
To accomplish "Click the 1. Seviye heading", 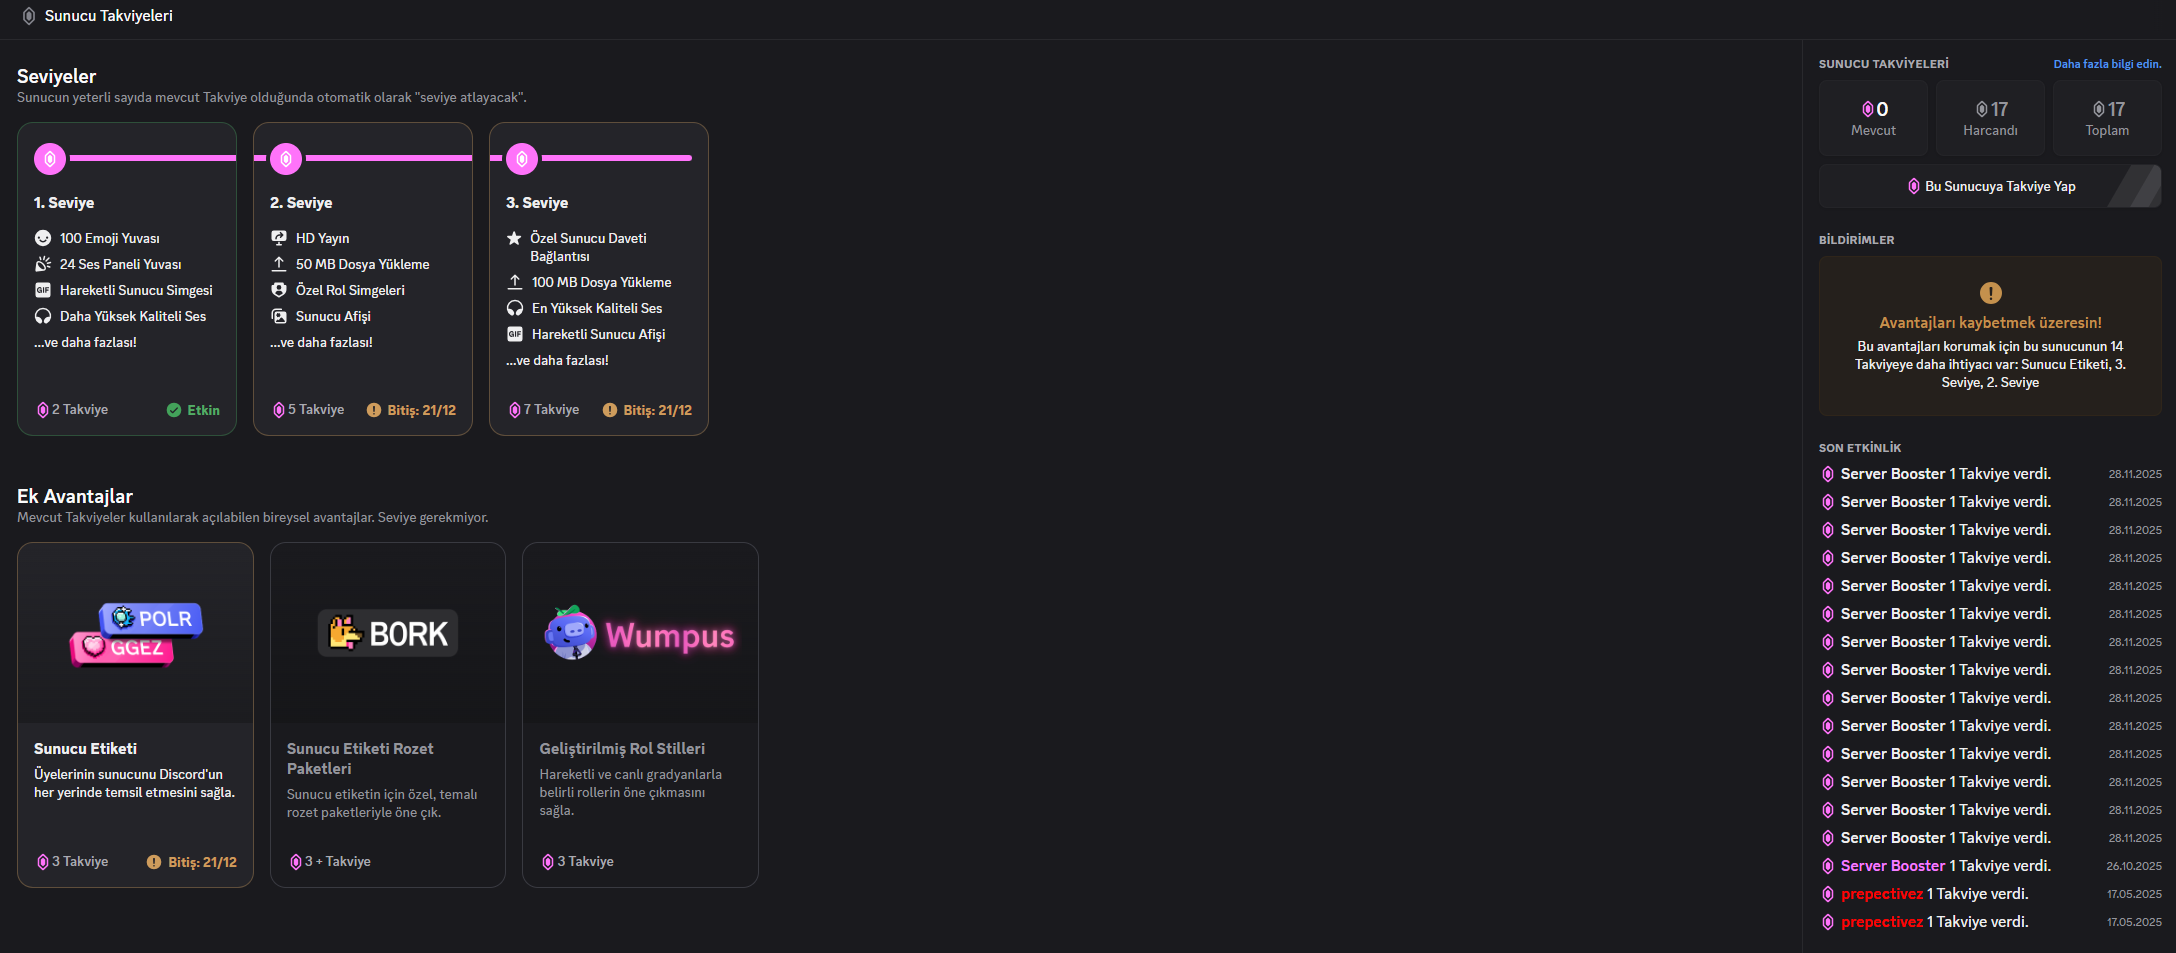I will (64, 203).
